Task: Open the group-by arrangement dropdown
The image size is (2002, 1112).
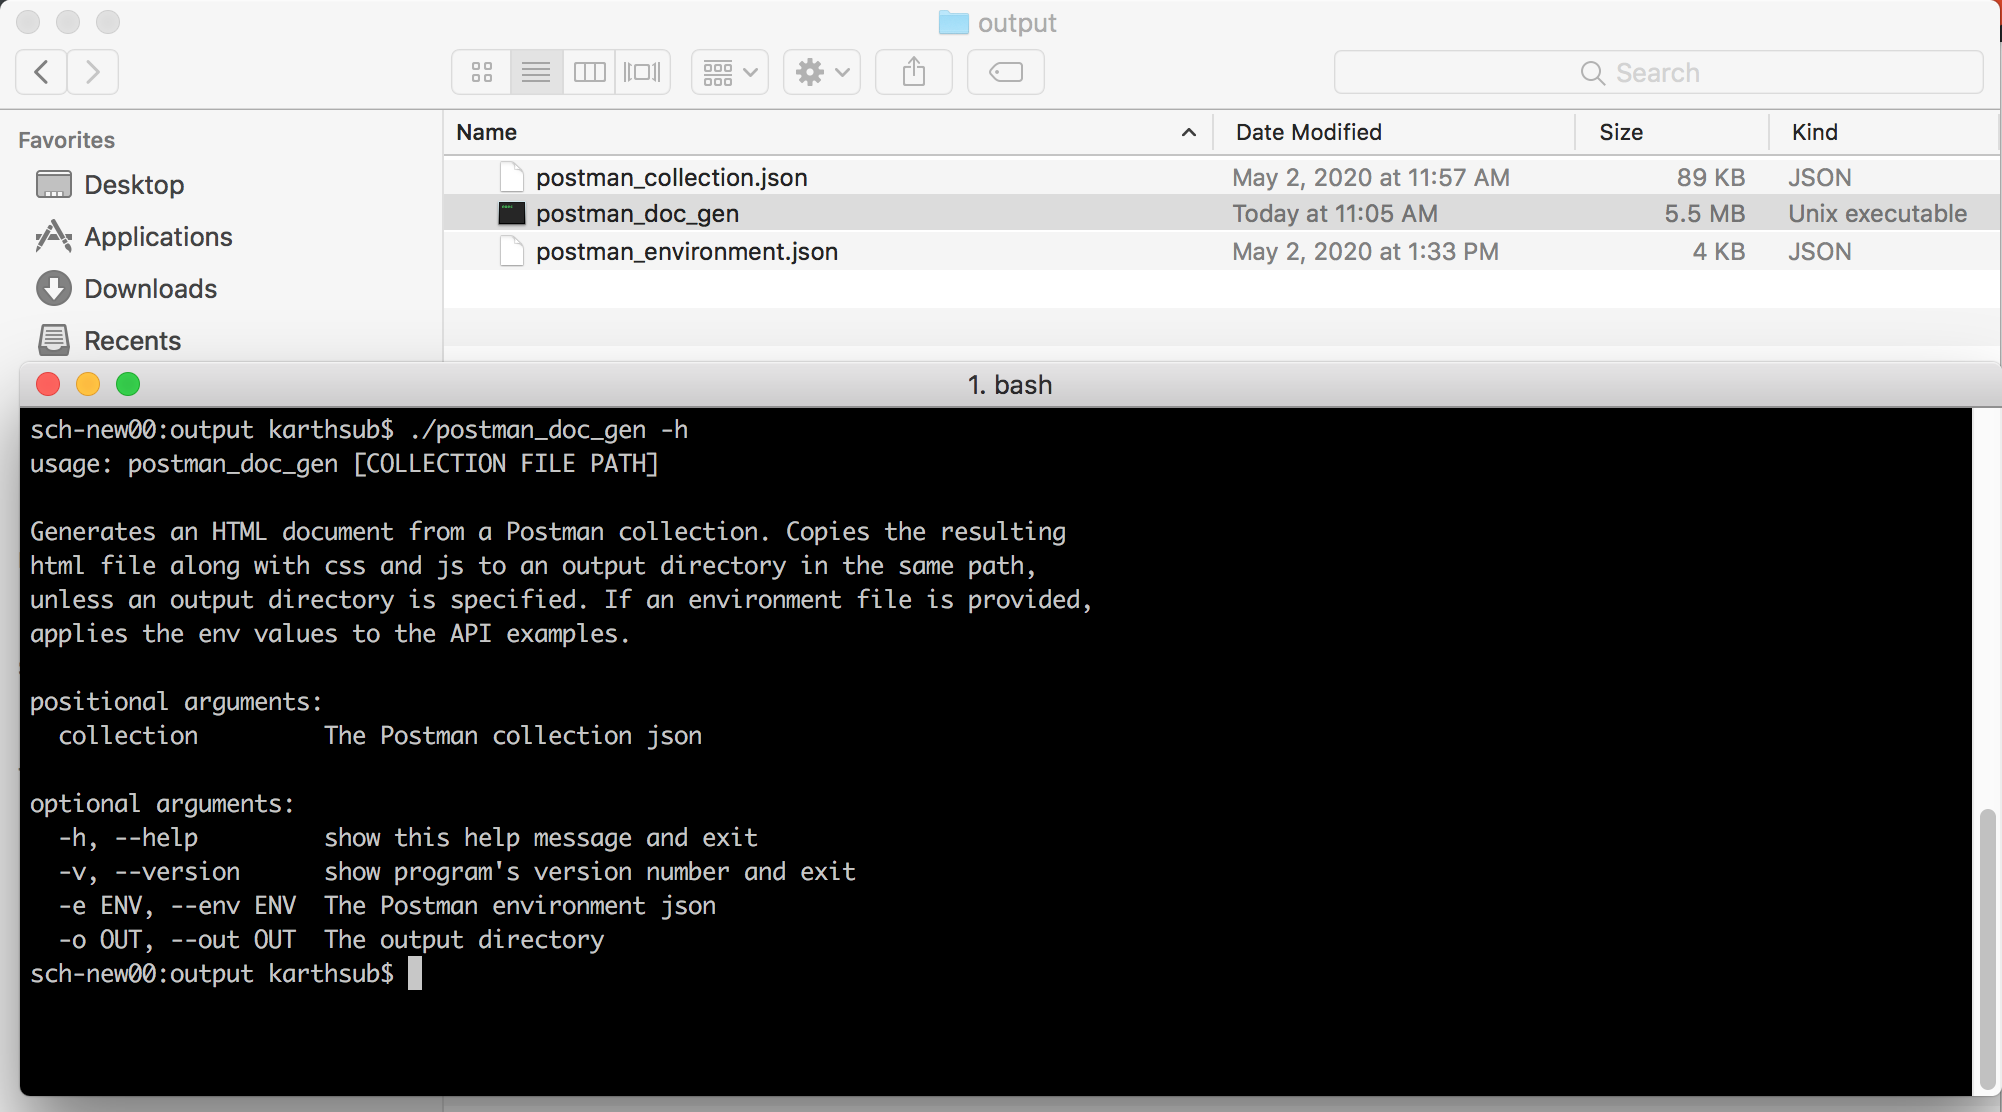Action: pyautogui.click(x=729, y=72)
